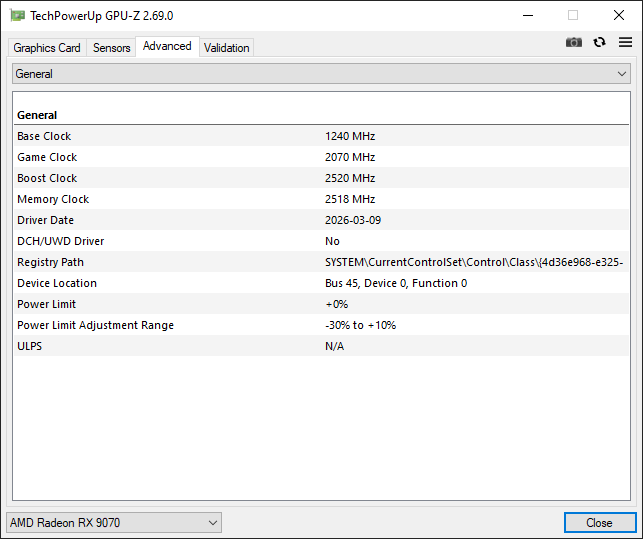
Task: Click the 2070 MHz value
Action: 350,157
